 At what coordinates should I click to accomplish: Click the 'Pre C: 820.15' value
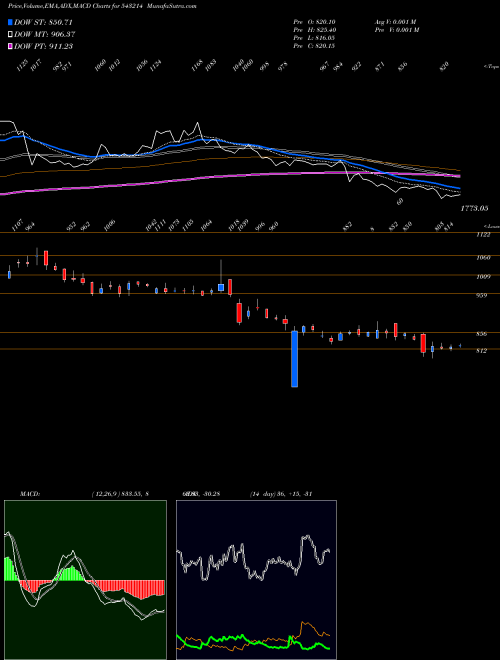(314, 46)
